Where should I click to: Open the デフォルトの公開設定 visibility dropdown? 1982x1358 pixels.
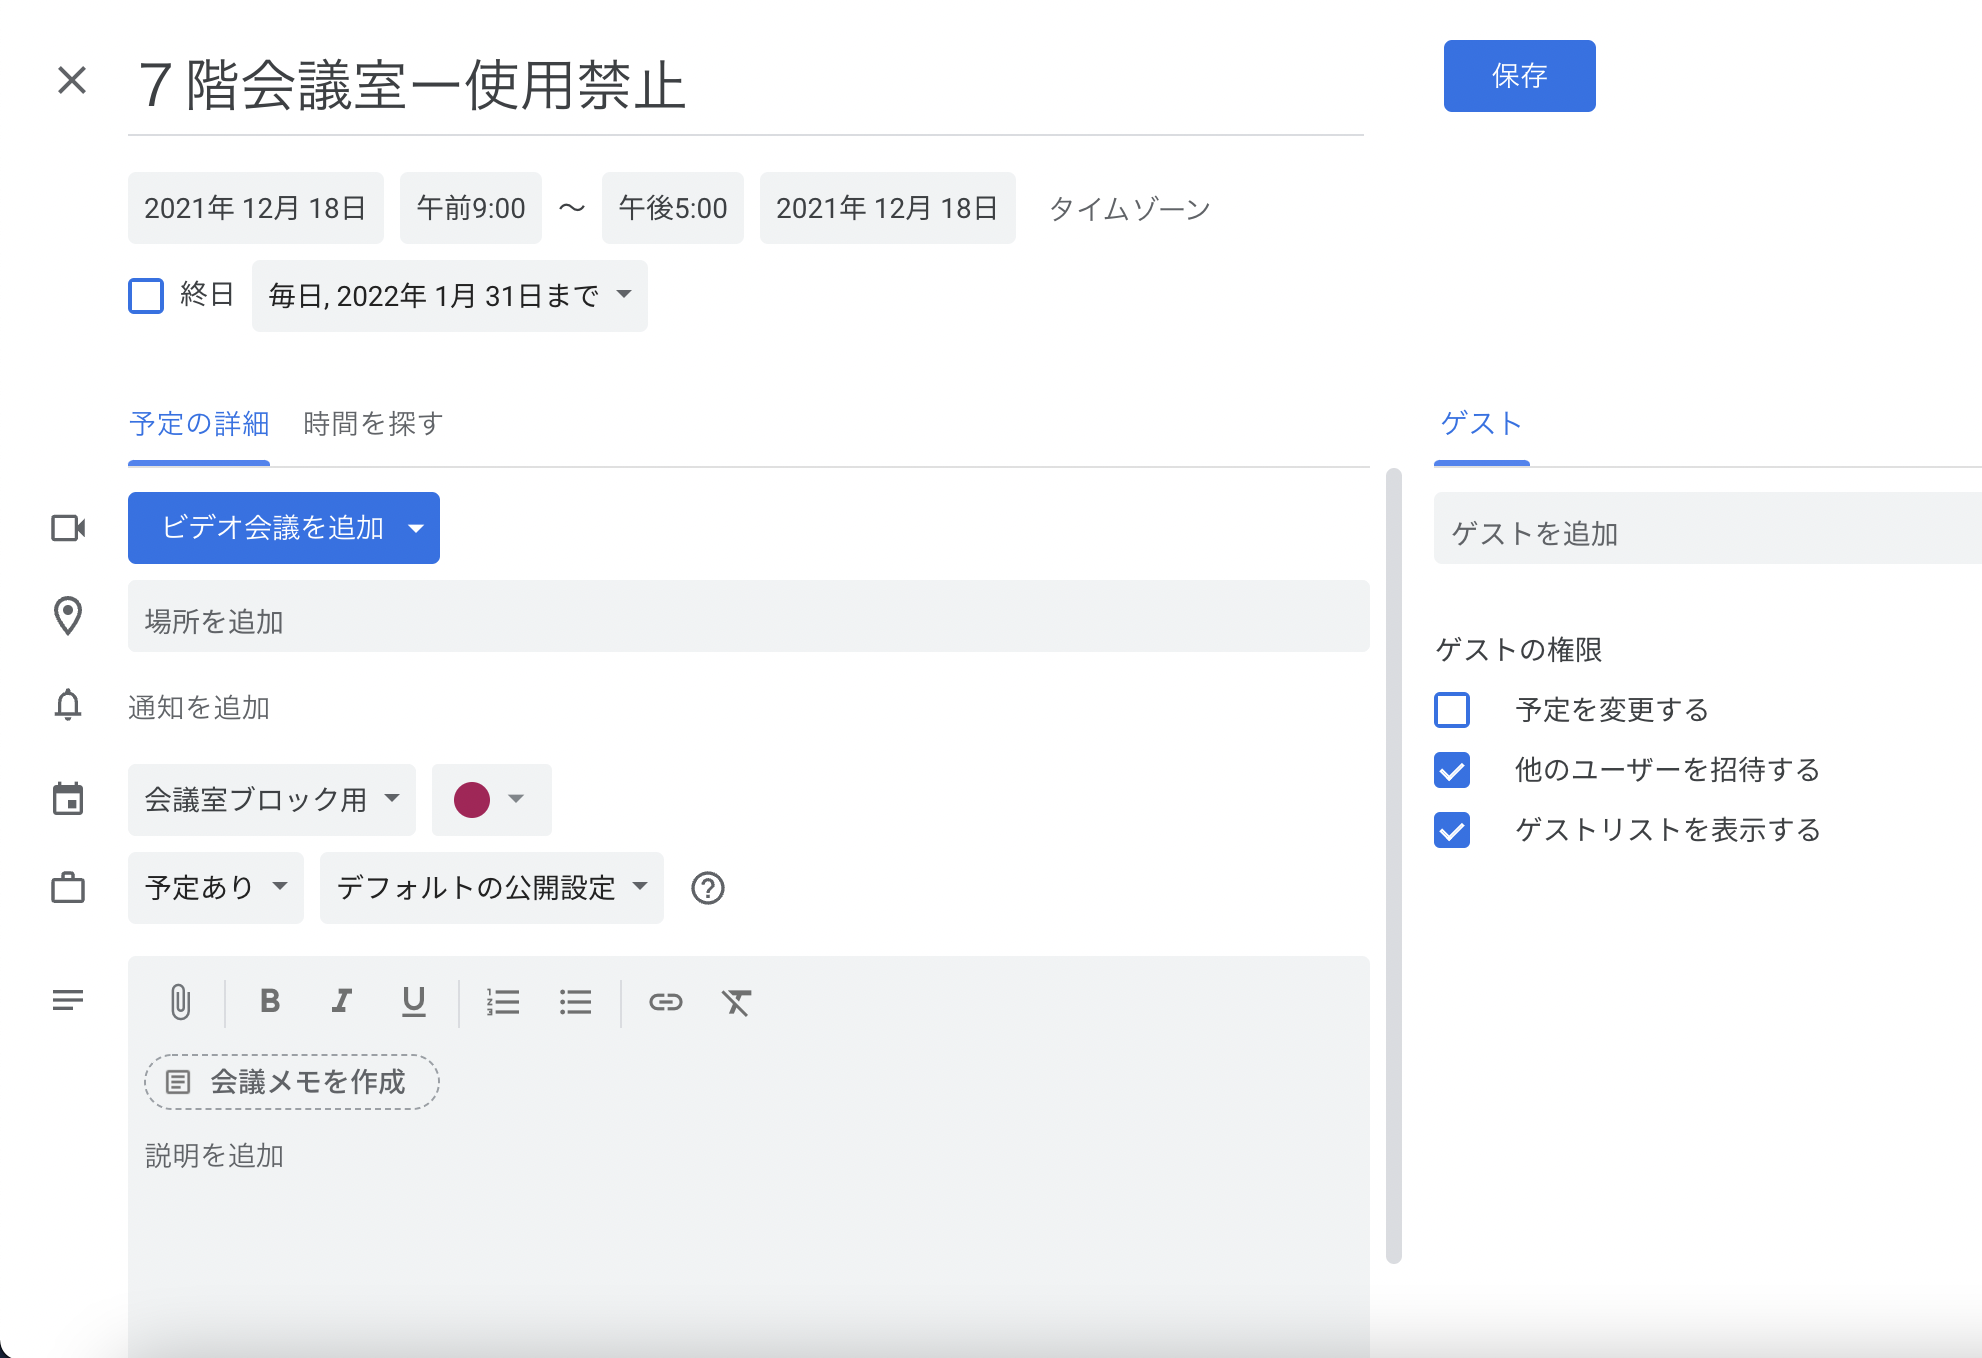[x=492, y=888]
